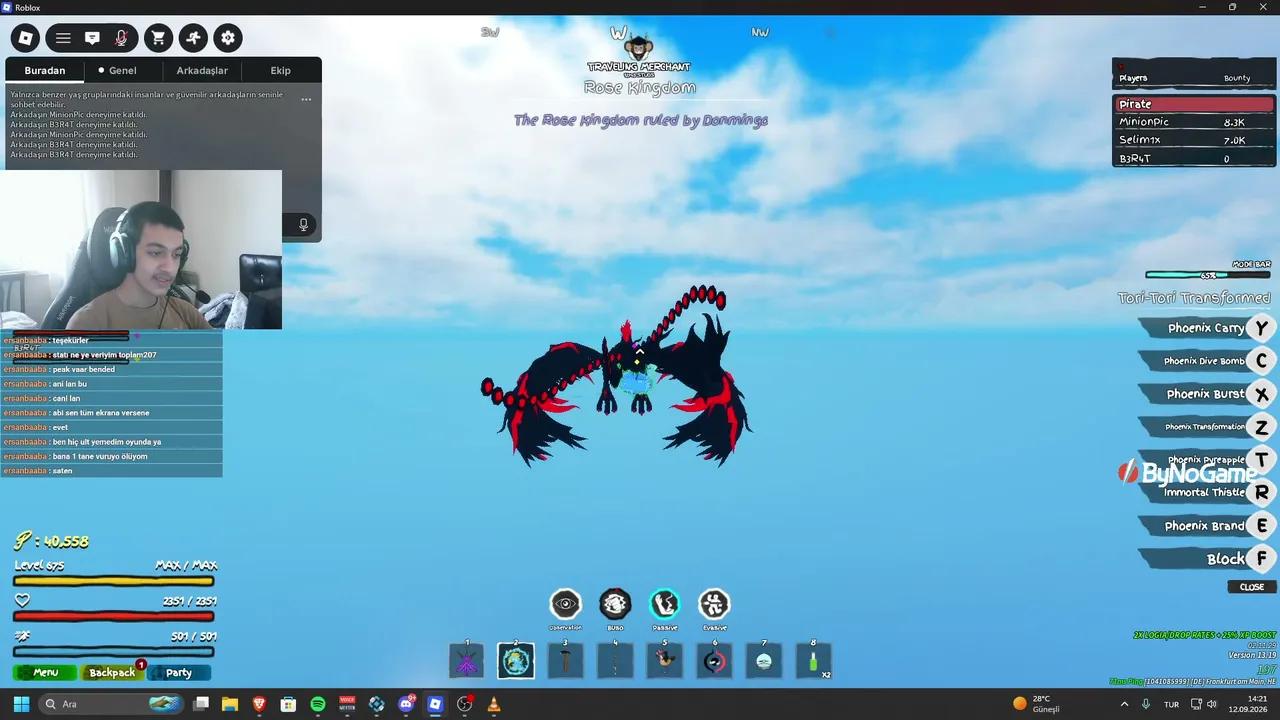Select hotbar slot 8 green bottle
Screen dimensions: 1280x720
pyautogui.click(x=813, y=661)
